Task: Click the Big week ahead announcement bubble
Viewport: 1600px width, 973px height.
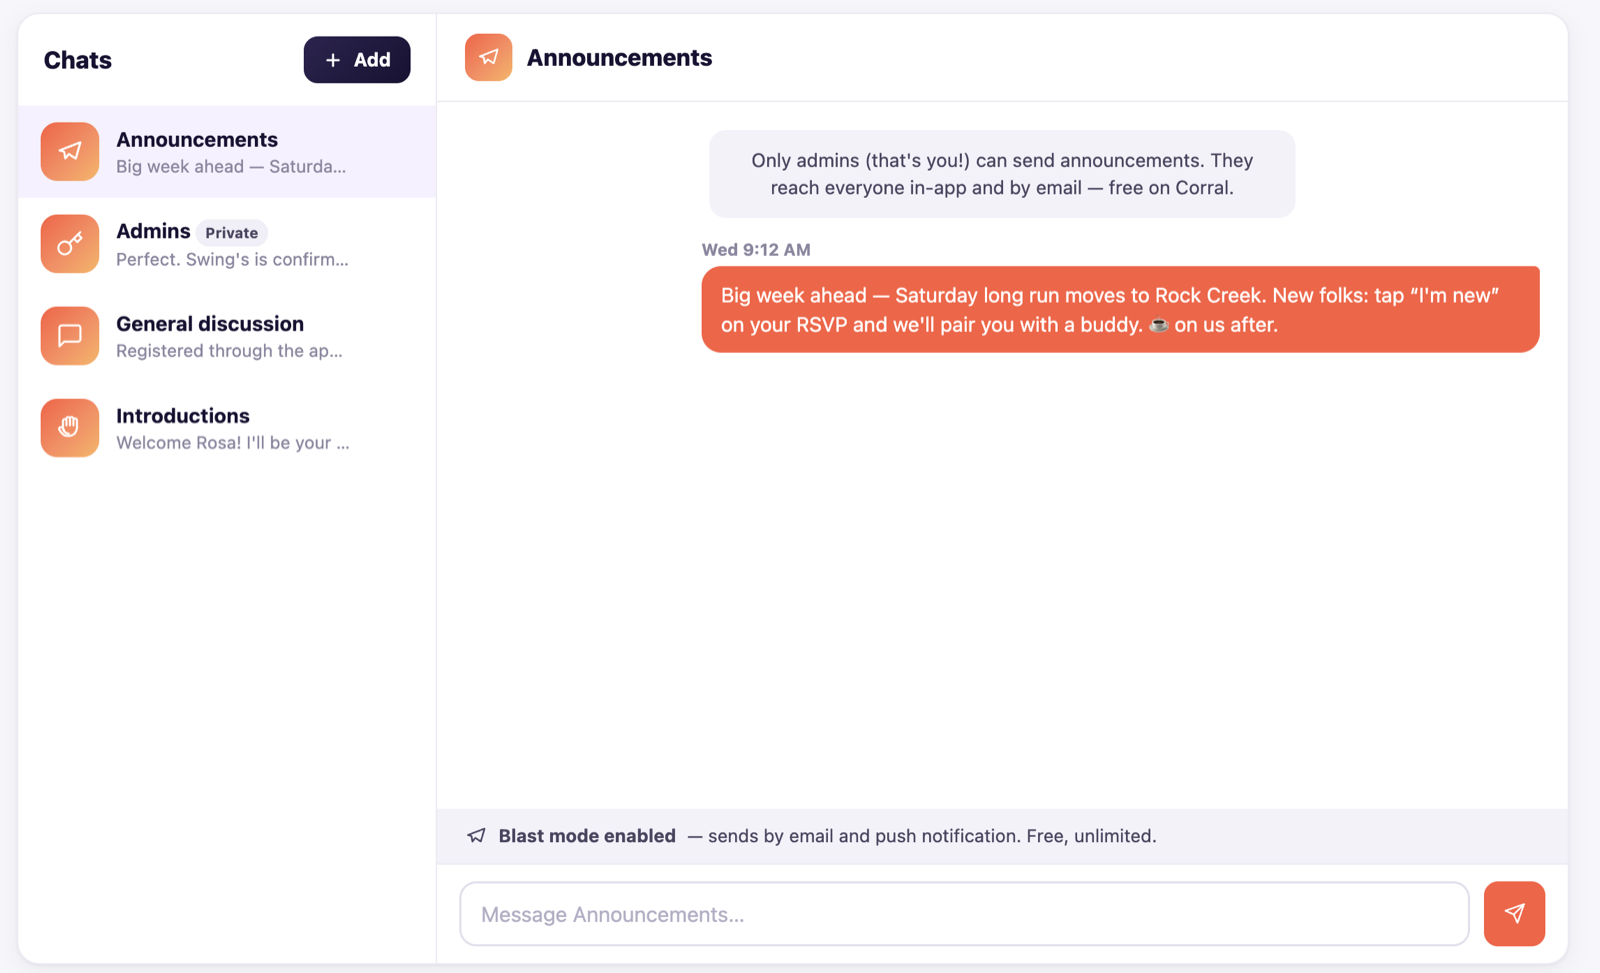Action: (x=1120, y=309)
